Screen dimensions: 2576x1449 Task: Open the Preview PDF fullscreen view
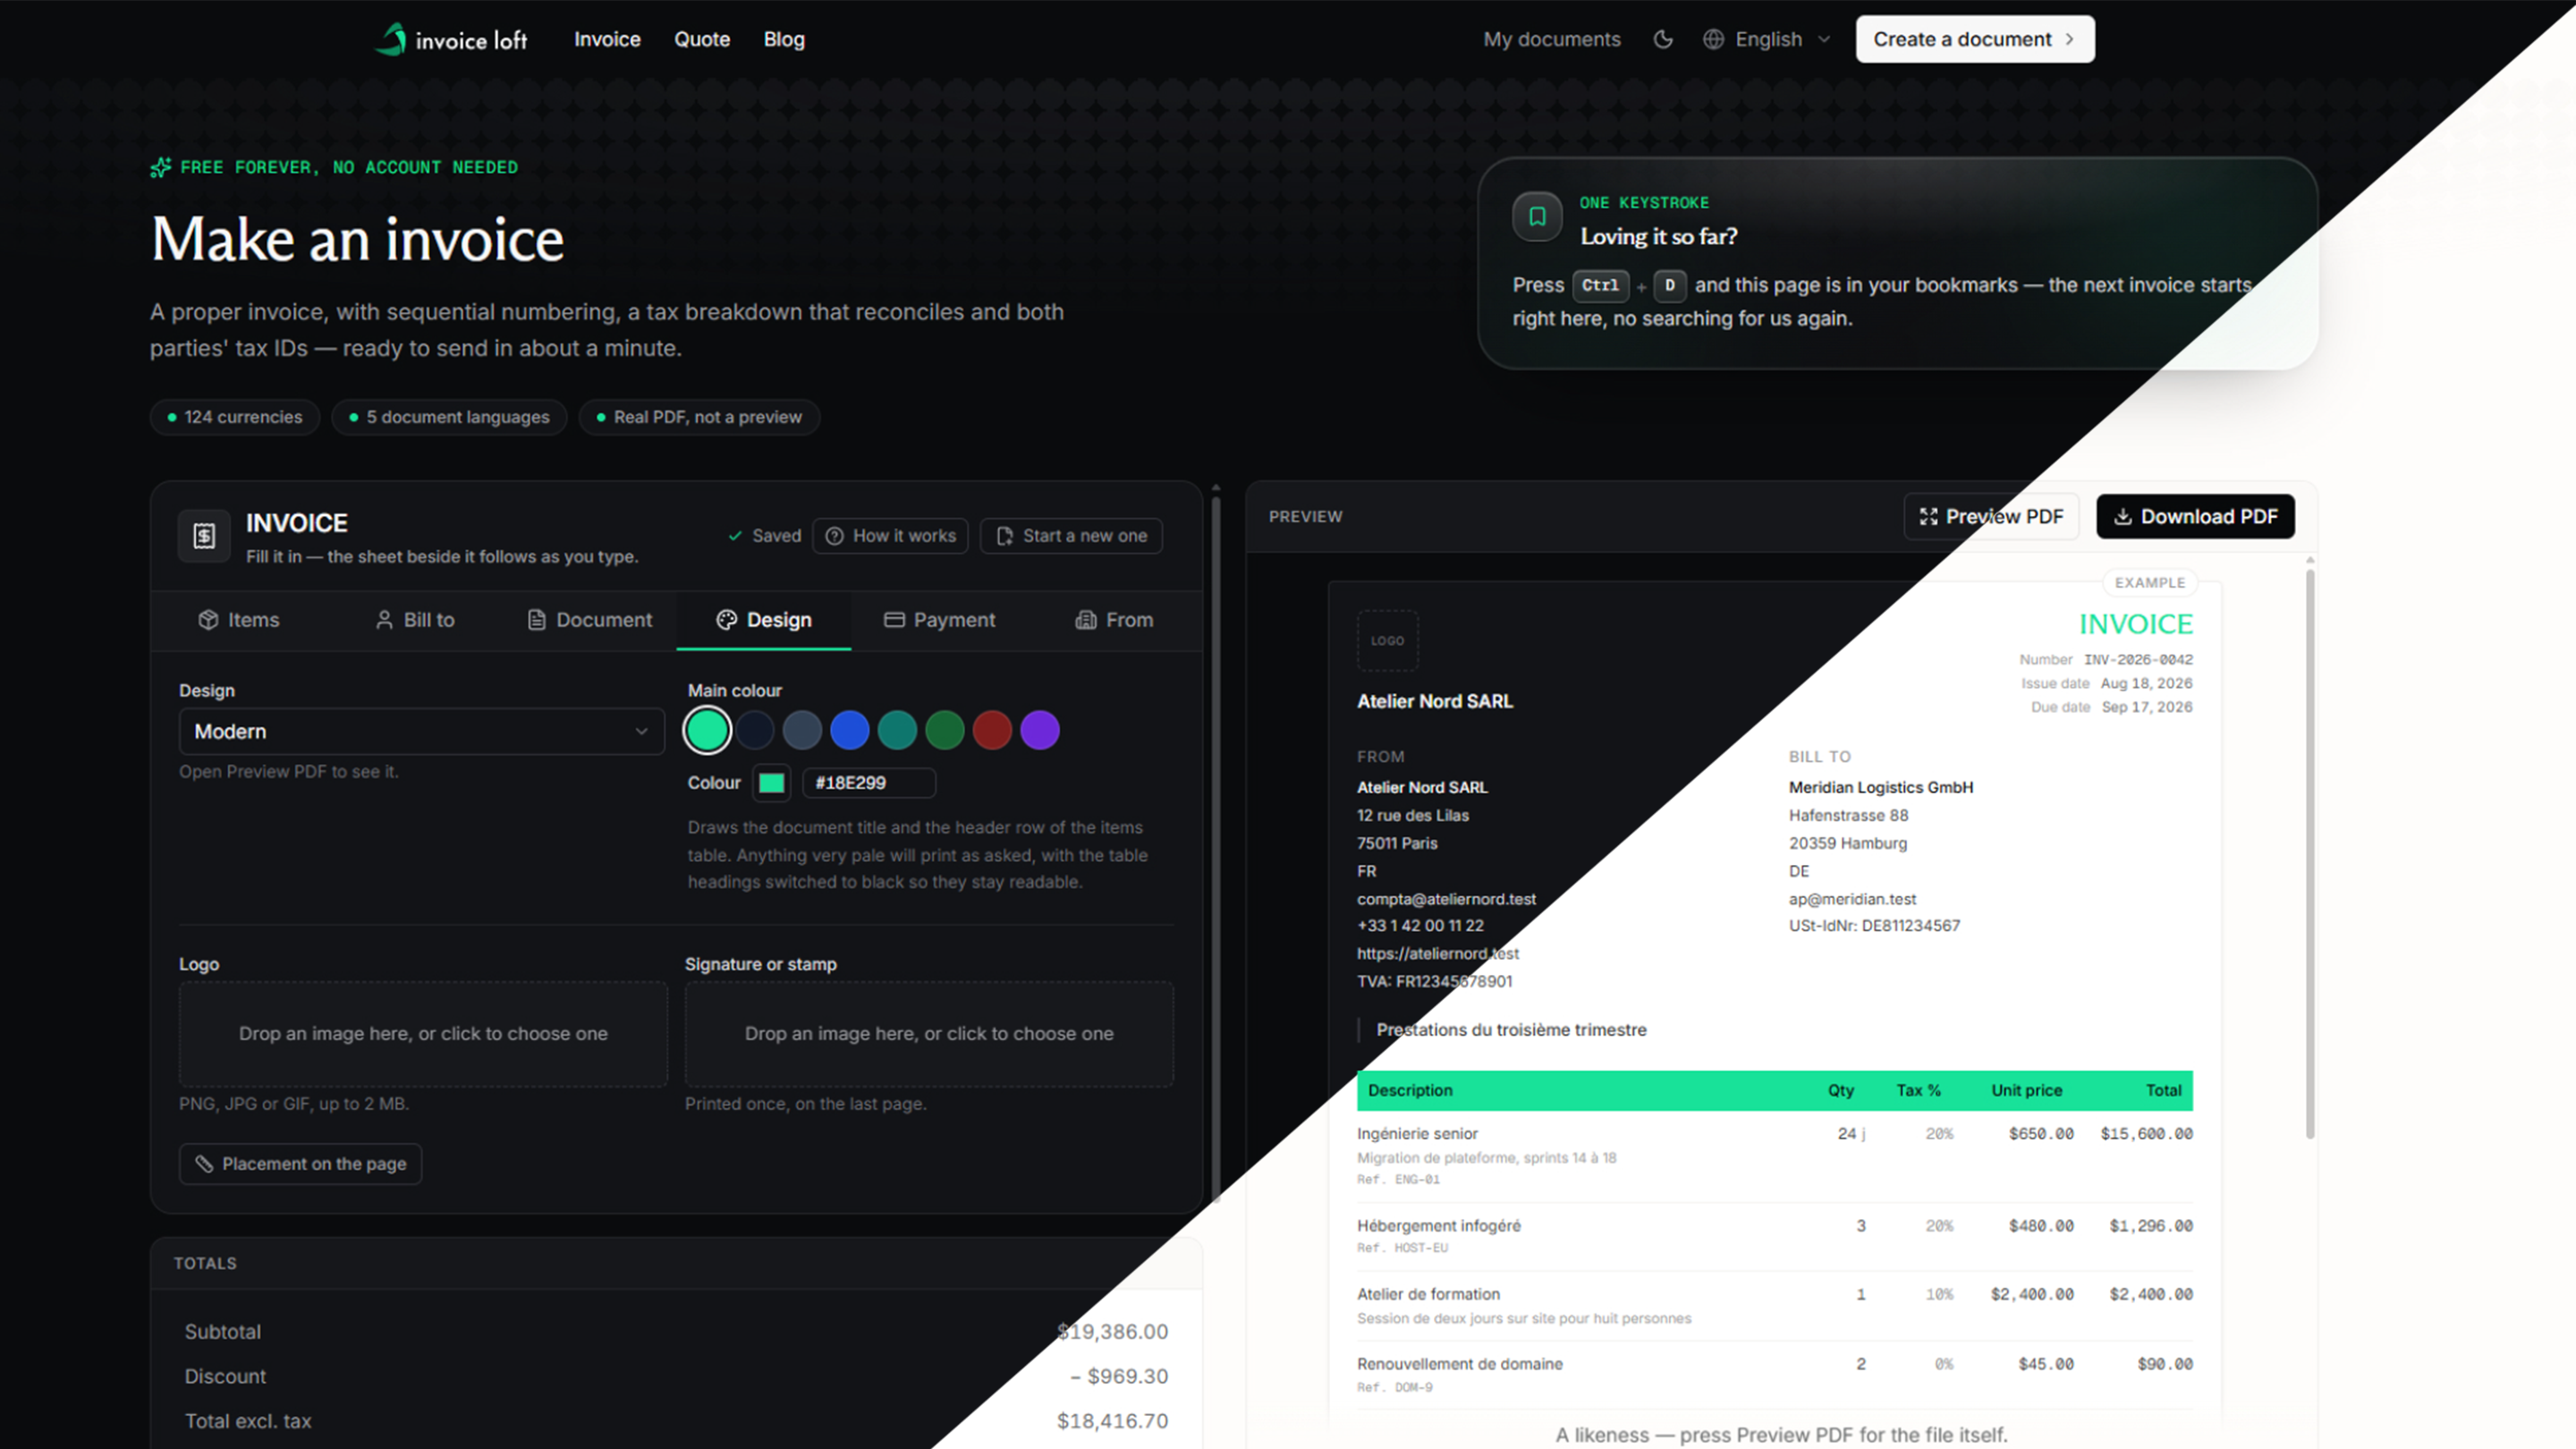[1991, 516]
